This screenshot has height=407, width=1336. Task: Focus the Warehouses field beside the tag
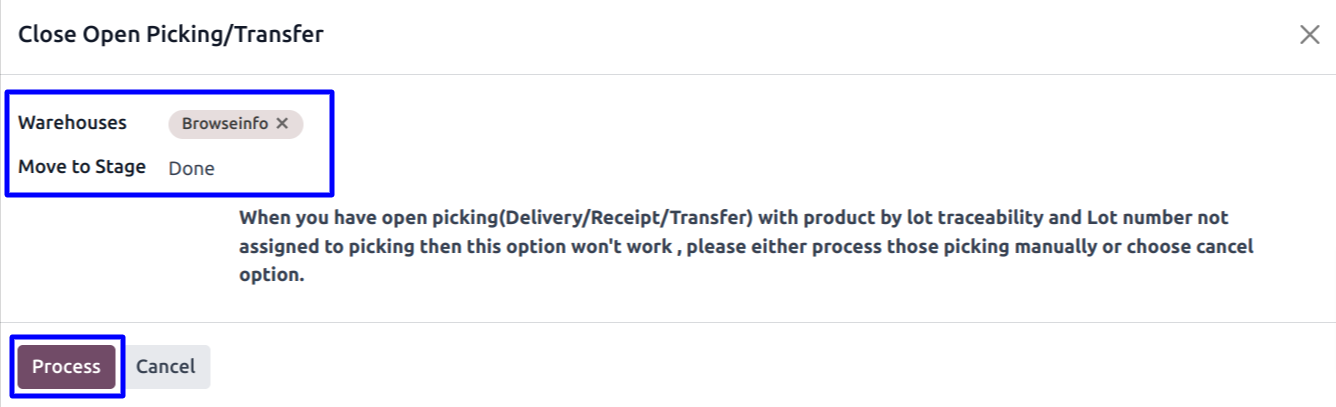coord(316,124)
